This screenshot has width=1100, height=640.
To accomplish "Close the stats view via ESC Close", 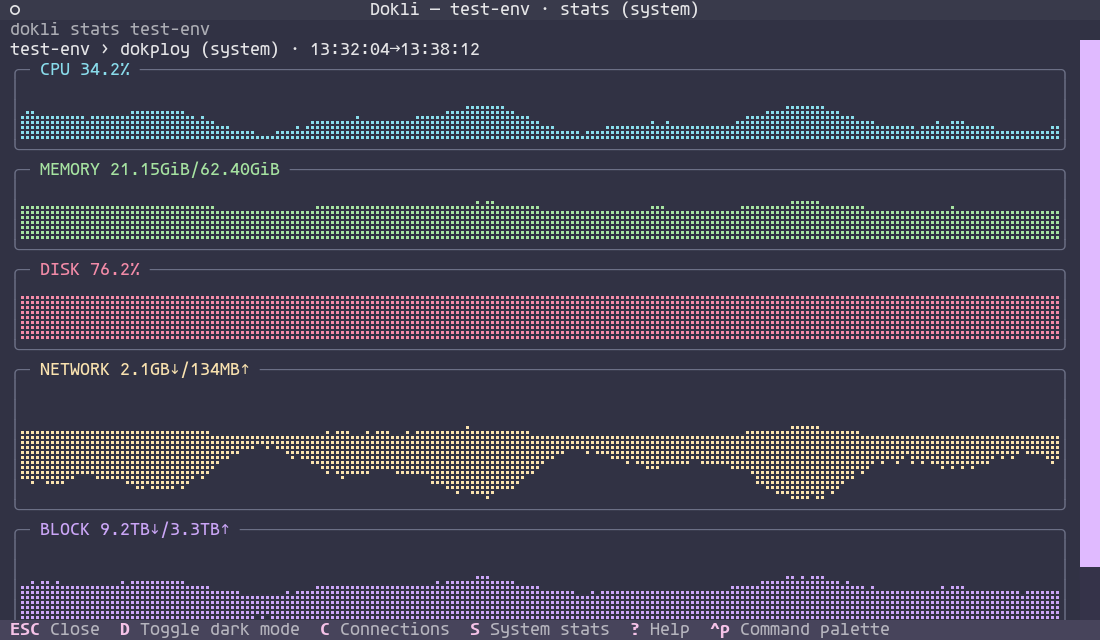I will tap(55, 629).
